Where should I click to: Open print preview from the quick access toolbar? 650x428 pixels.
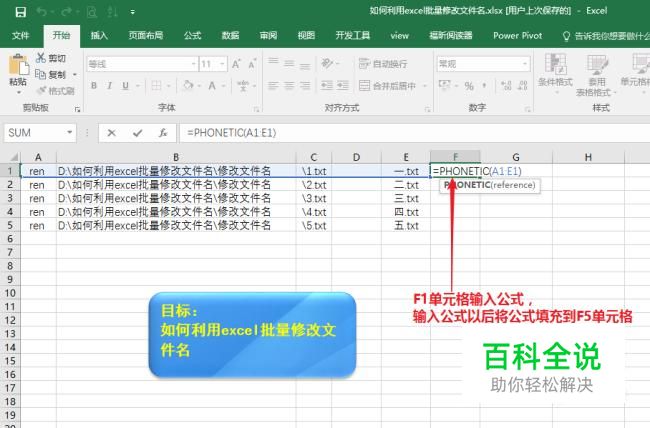coord(92,12)
